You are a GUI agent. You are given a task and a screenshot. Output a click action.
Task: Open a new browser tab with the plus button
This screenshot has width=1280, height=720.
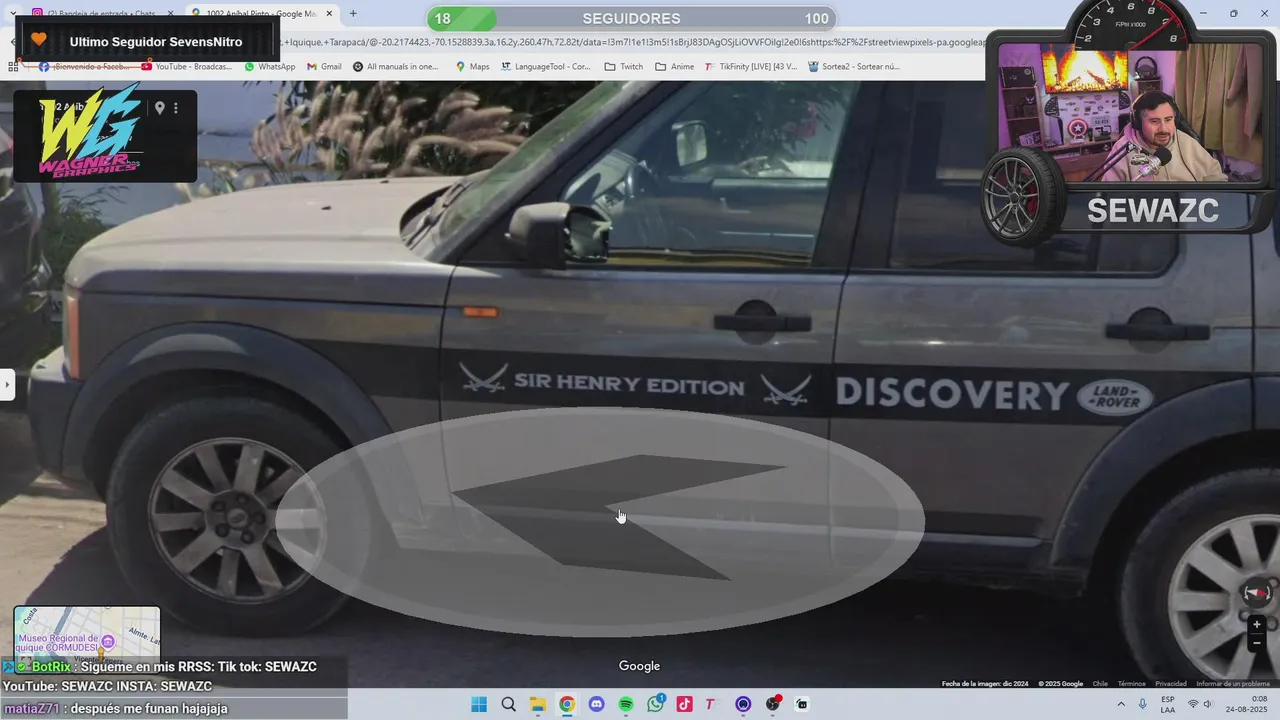click(353, 13)
